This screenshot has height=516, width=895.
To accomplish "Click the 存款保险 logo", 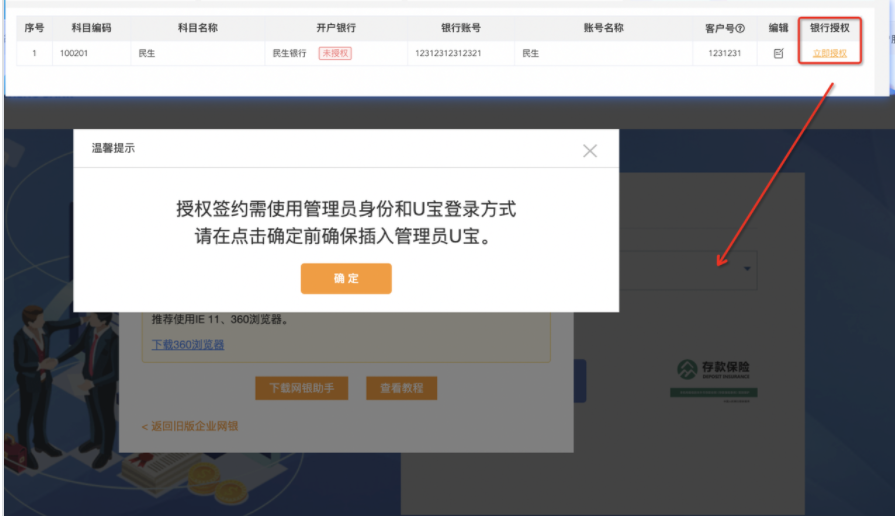I will 713,374.
